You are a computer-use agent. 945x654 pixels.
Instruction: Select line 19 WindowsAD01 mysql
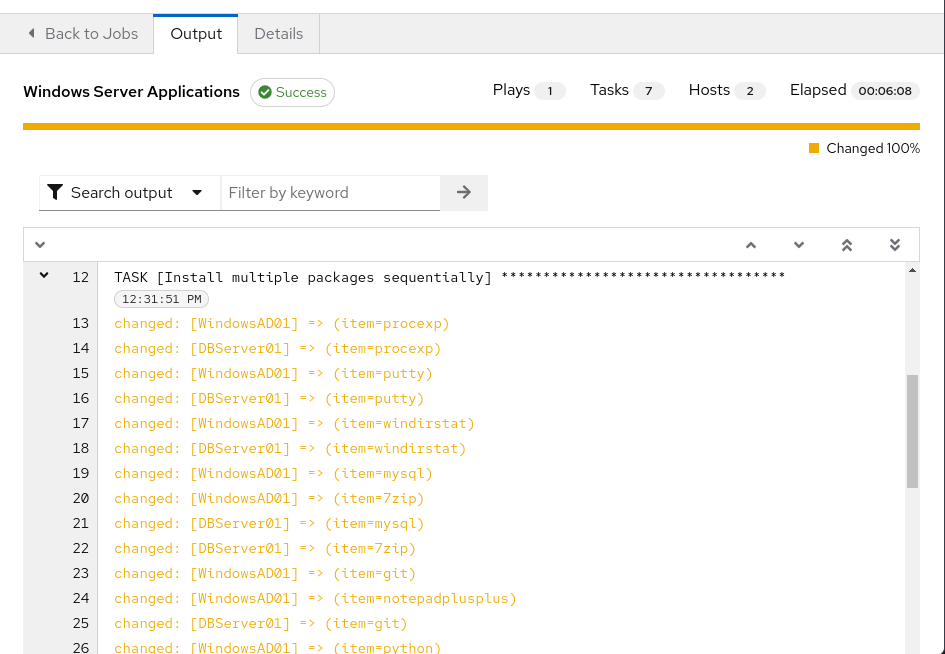(x=274, y=474)
